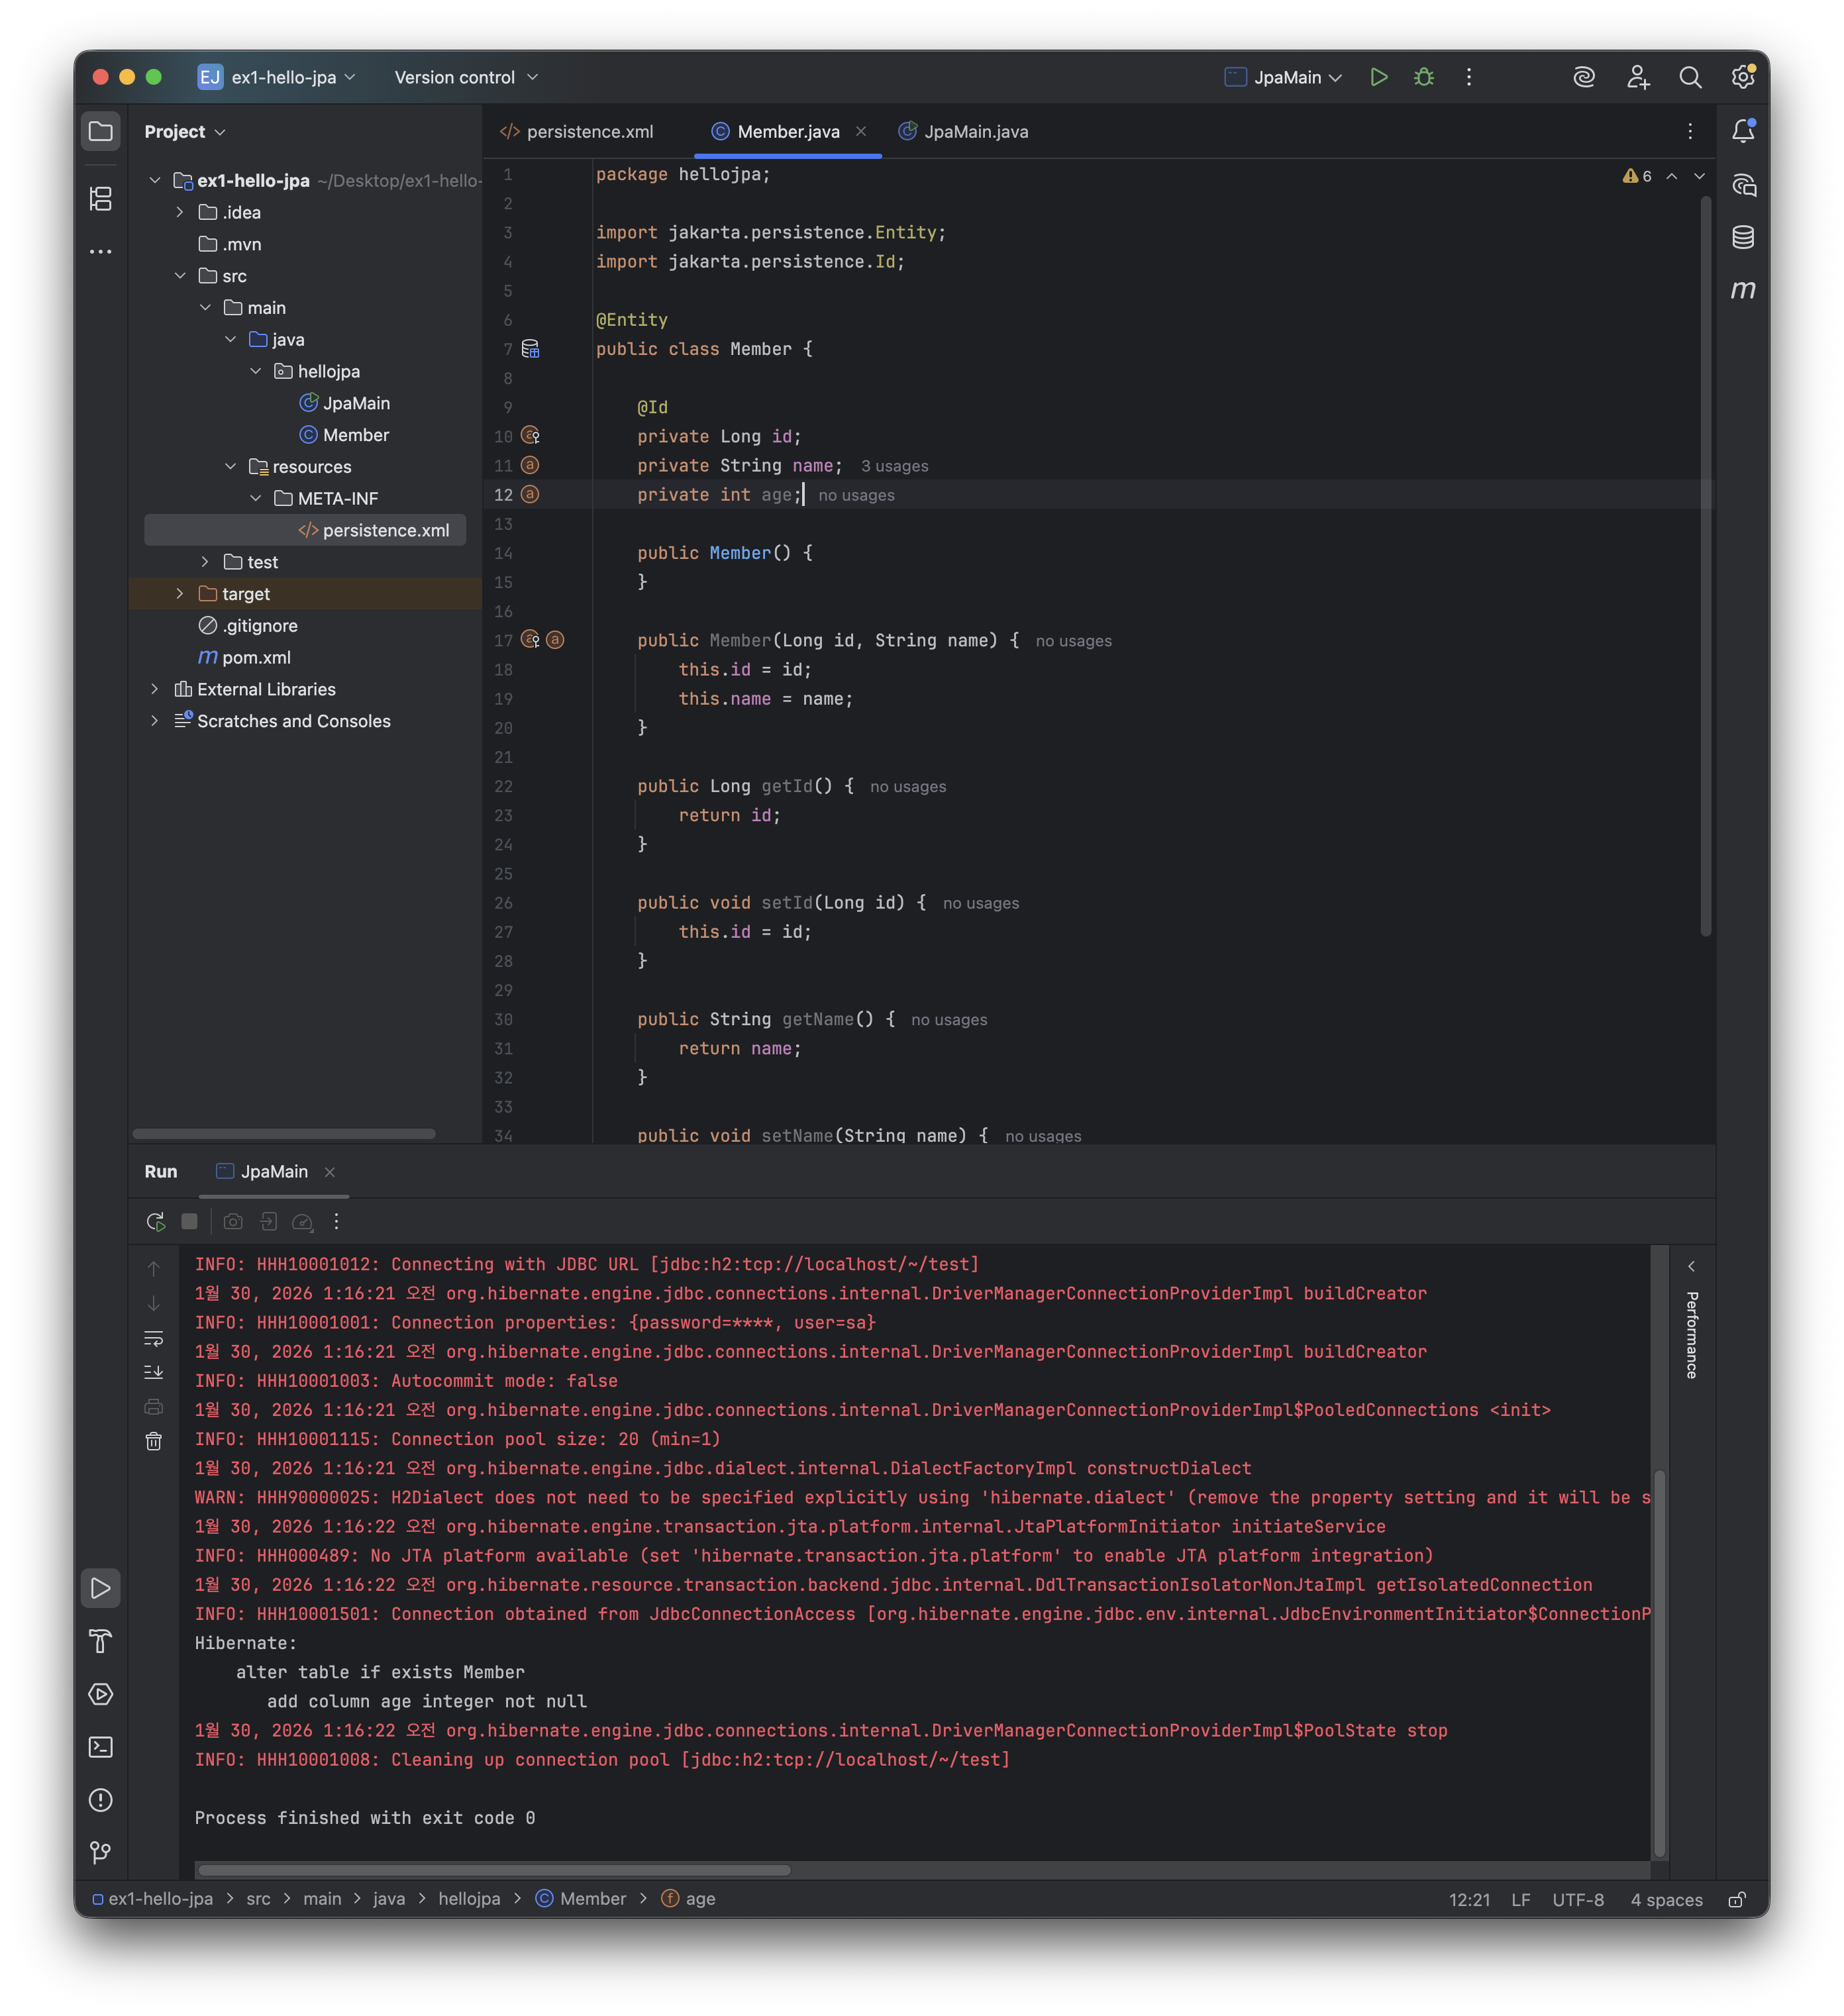This screenshot has width=1844, height=2016.
Task: Toggle soft-wrap in Run console
Action: (x=154, y=1338)
